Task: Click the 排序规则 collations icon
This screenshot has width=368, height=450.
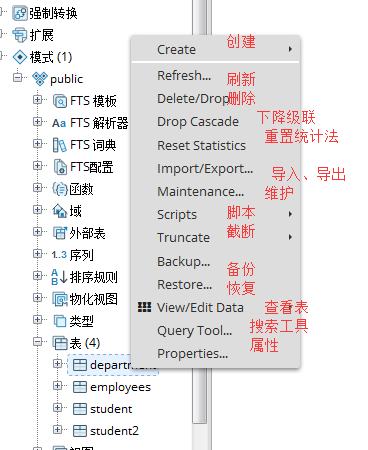Action: [x=59, y=277]
